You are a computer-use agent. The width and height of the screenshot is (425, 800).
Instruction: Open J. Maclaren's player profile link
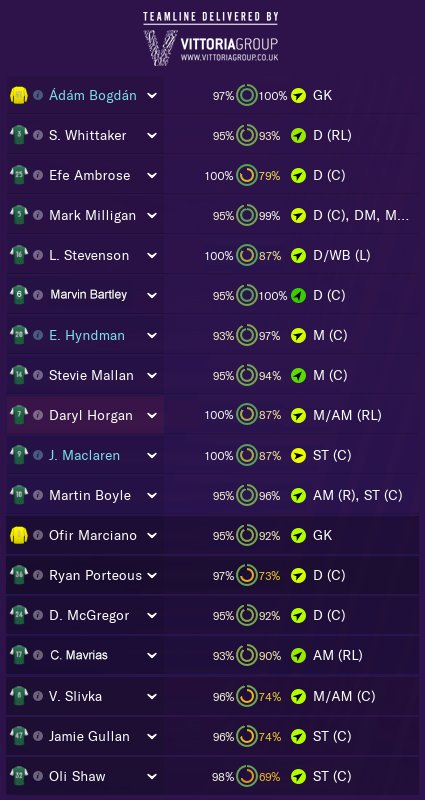[84, 455]
